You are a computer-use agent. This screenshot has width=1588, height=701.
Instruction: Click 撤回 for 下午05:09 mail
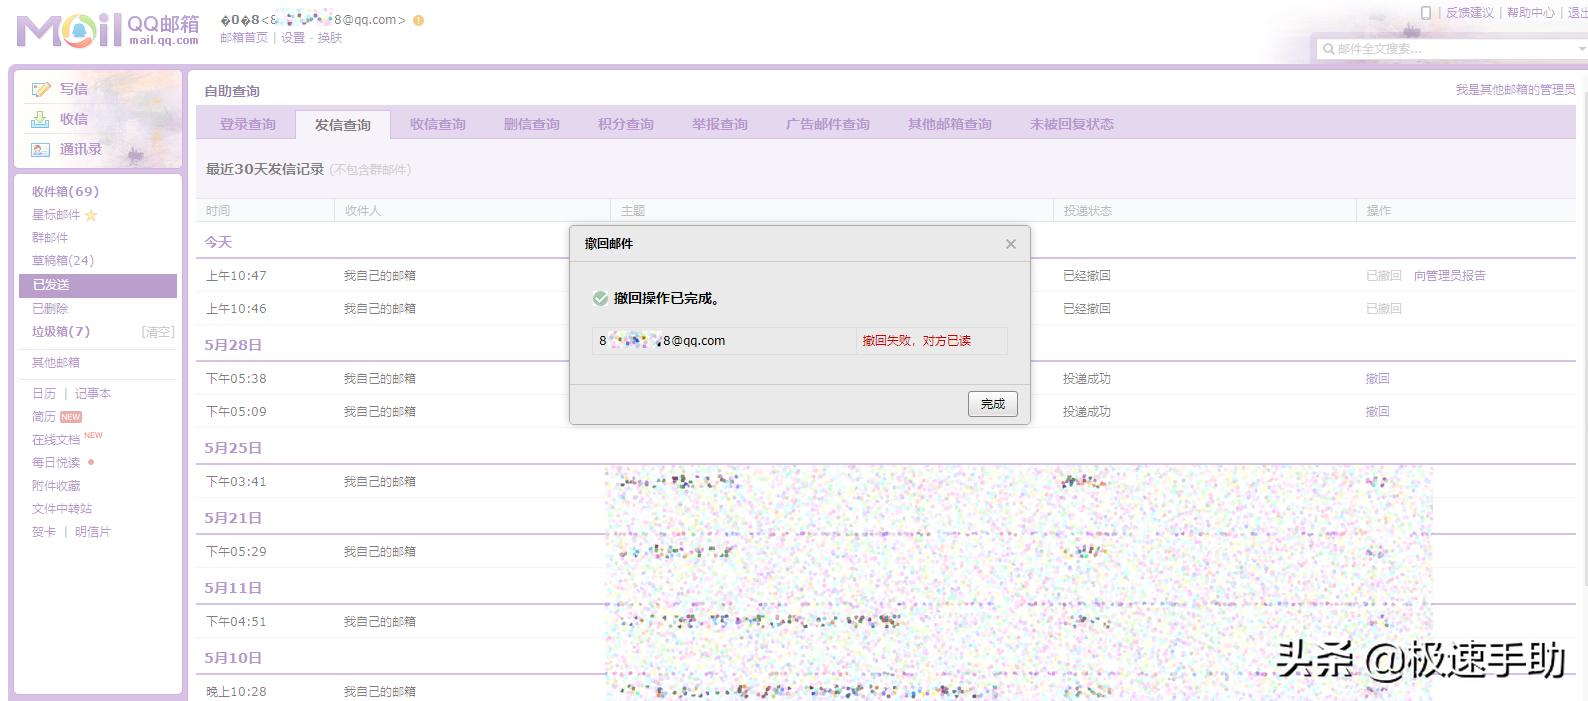(x=1378, y=412)
